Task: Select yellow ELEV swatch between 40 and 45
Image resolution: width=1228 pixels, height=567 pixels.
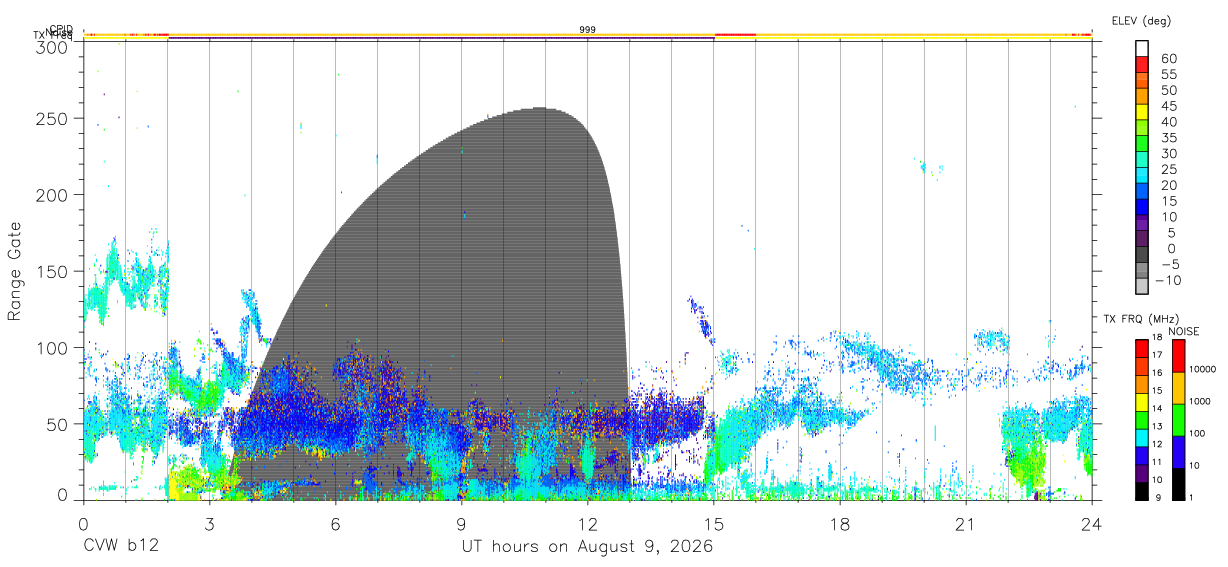Action: pos(1142,112)
